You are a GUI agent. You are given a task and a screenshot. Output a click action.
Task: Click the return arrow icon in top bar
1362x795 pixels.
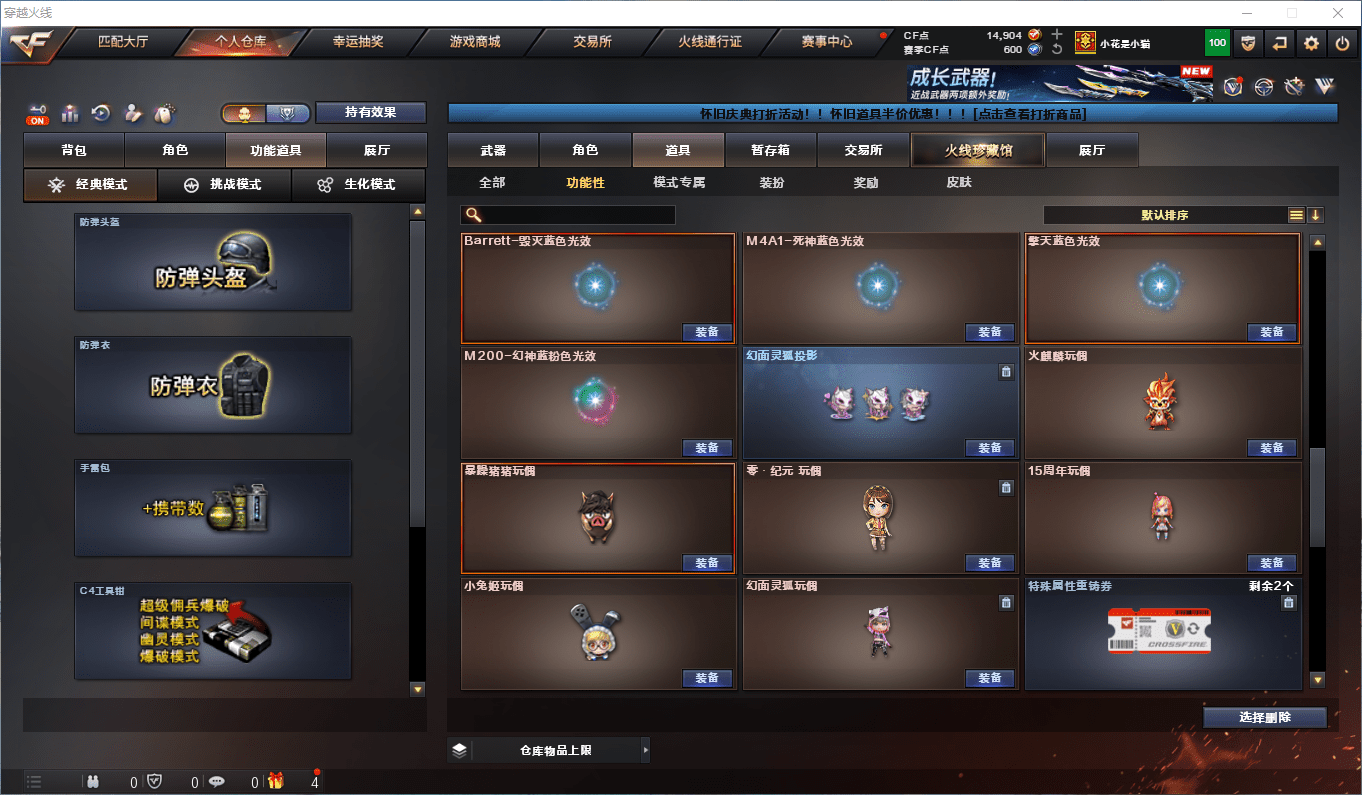1279,43
